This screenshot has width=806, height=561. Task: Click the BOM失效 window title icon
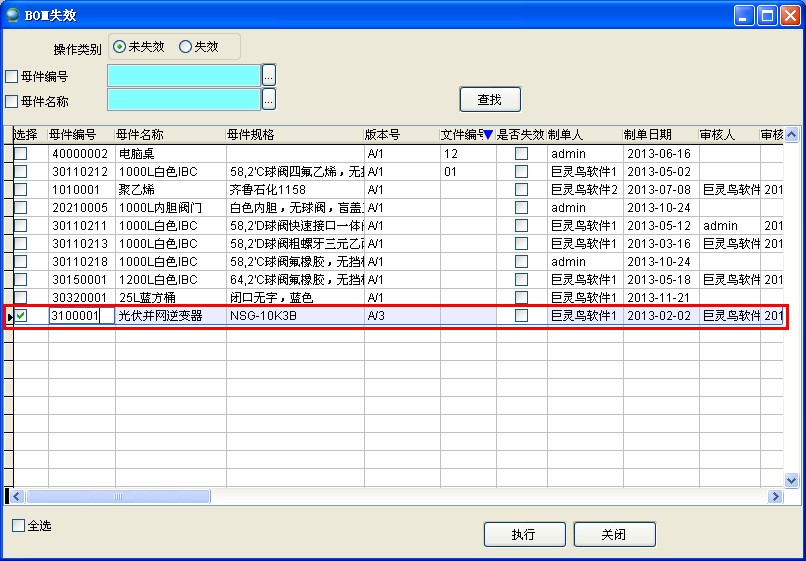click(x=14, y=15)
